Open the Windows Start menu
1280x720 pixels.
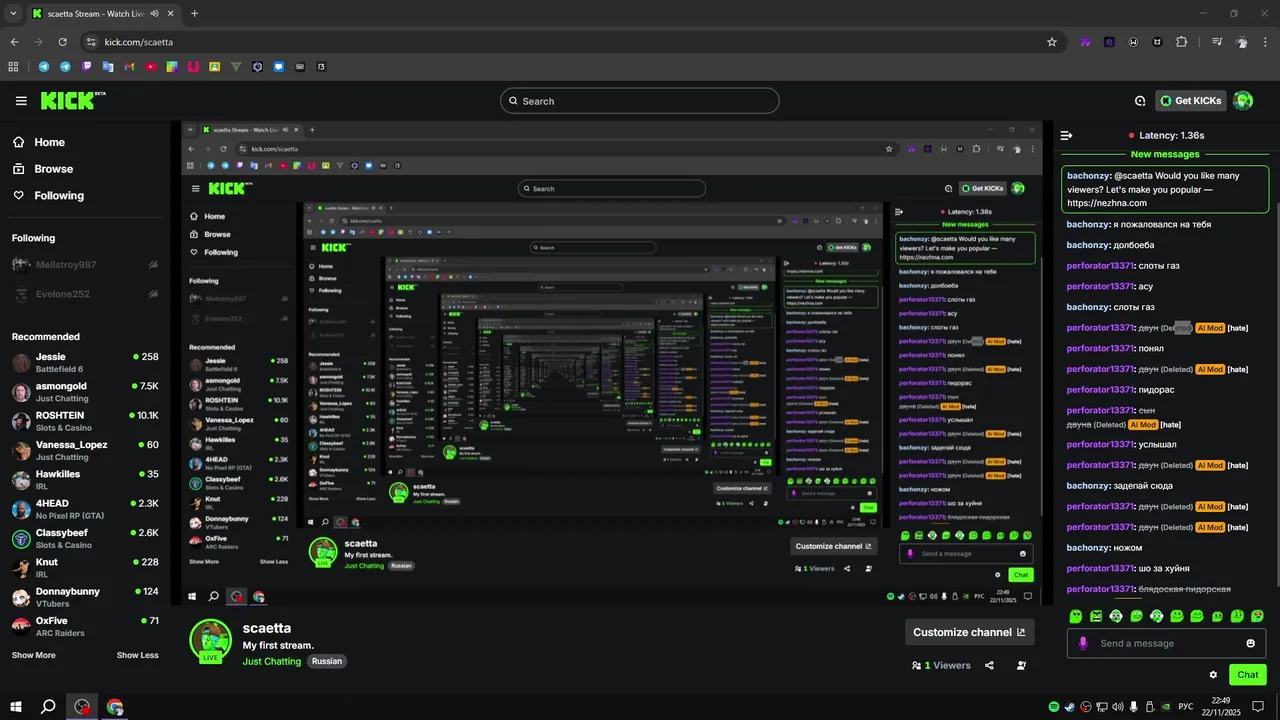15,707
